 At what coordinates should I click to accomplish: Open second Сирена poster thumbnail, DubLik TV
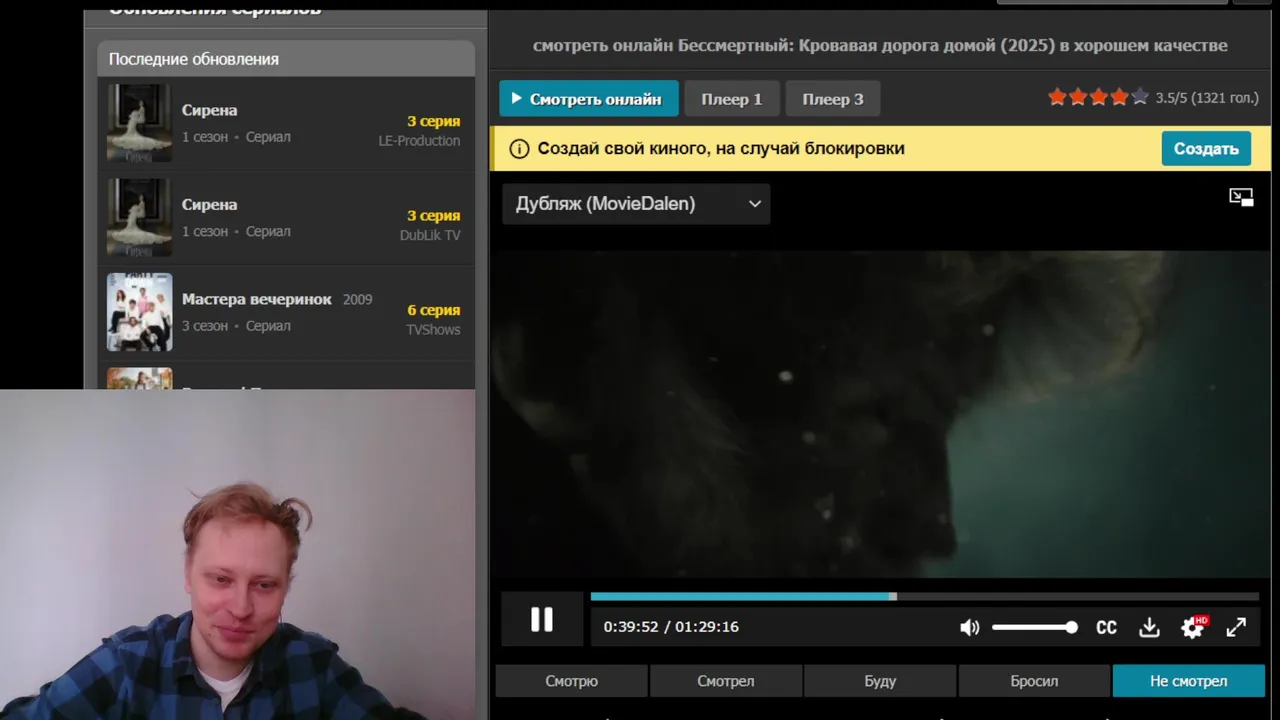pos(140,218)
